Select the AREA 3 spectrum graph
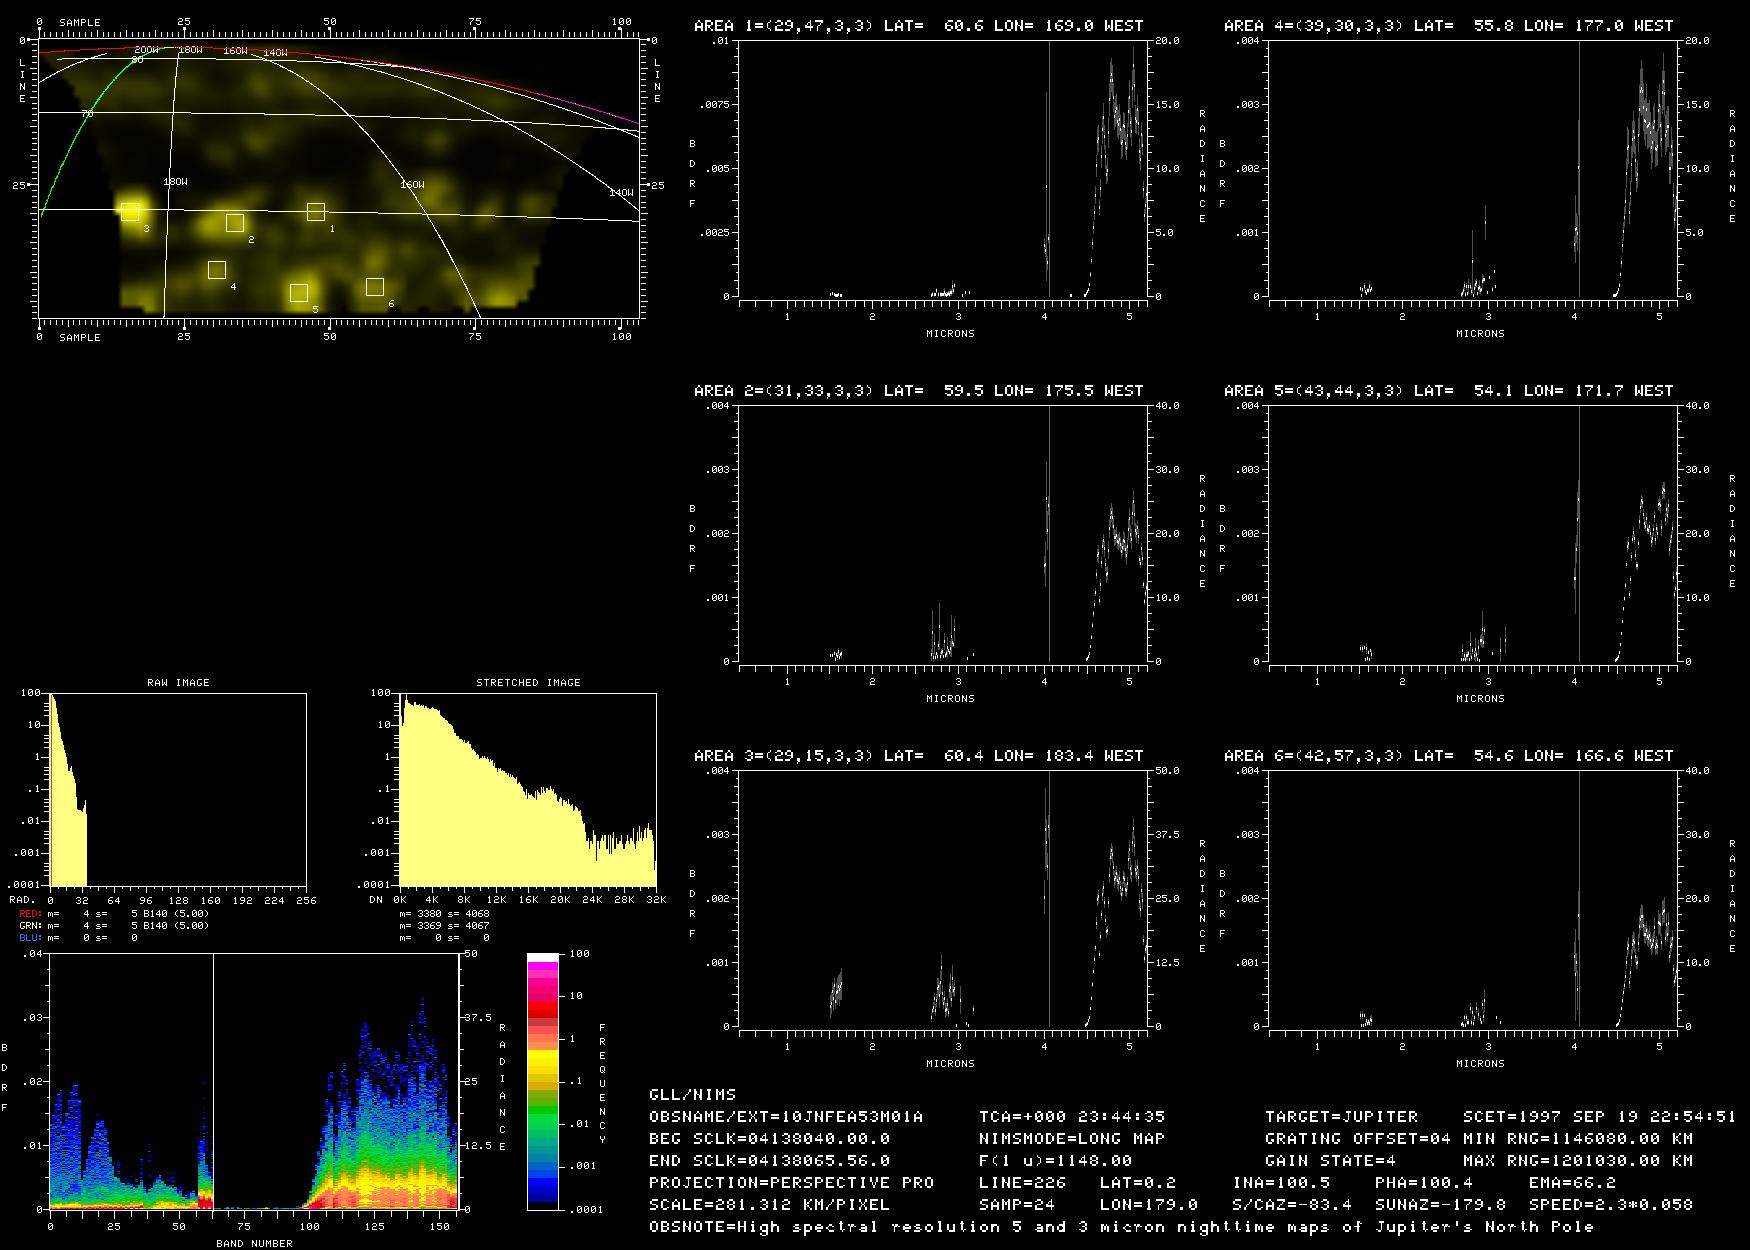Image resolution: width=1750 pixels, height=1250 pixels. tap(943, 898)
